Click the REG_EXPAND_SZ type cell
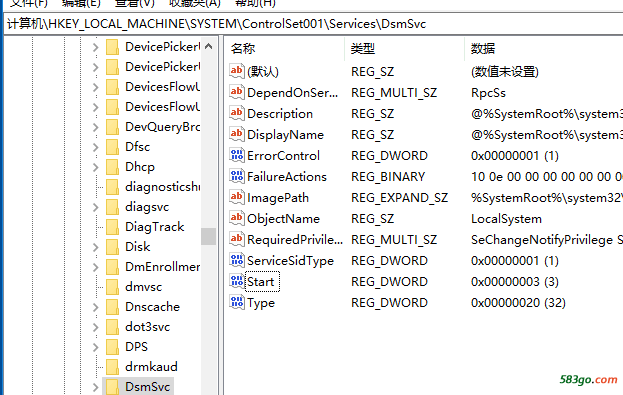623x395 pixels. click(x=399, y=198)
